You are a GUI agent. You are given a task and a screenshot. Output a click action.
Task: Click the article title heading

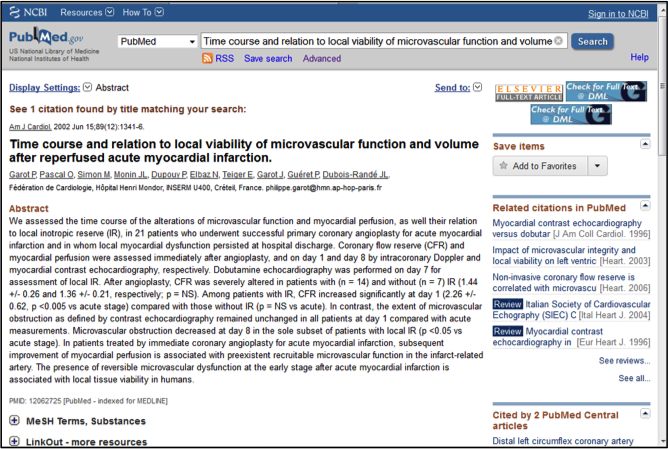[x=244, y=151]
